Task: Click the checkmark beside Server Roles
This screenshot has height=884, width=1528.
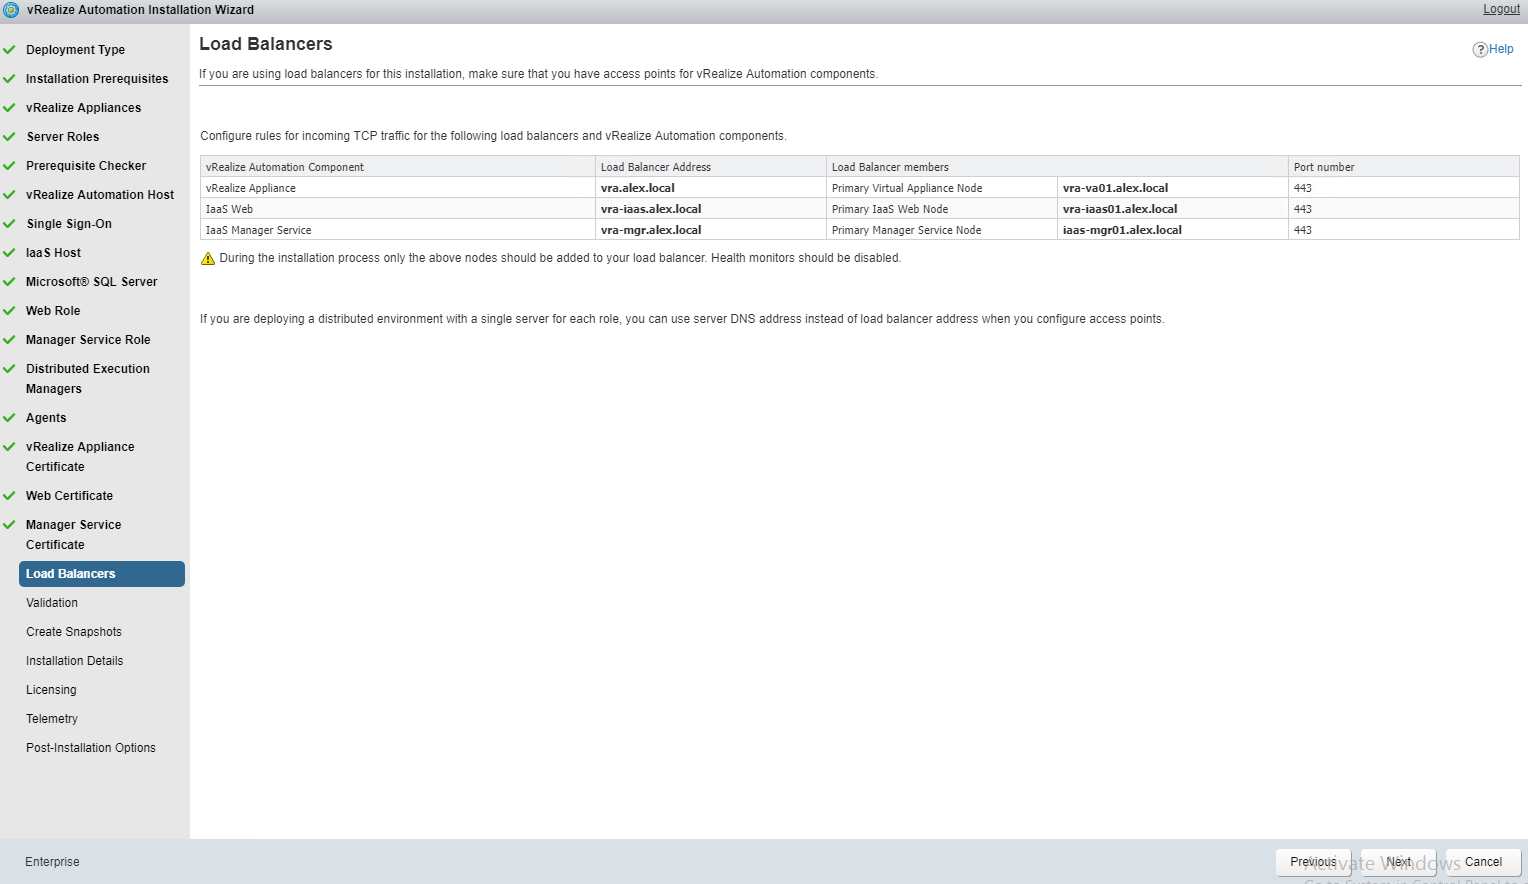Action: (x=9, y=136)
